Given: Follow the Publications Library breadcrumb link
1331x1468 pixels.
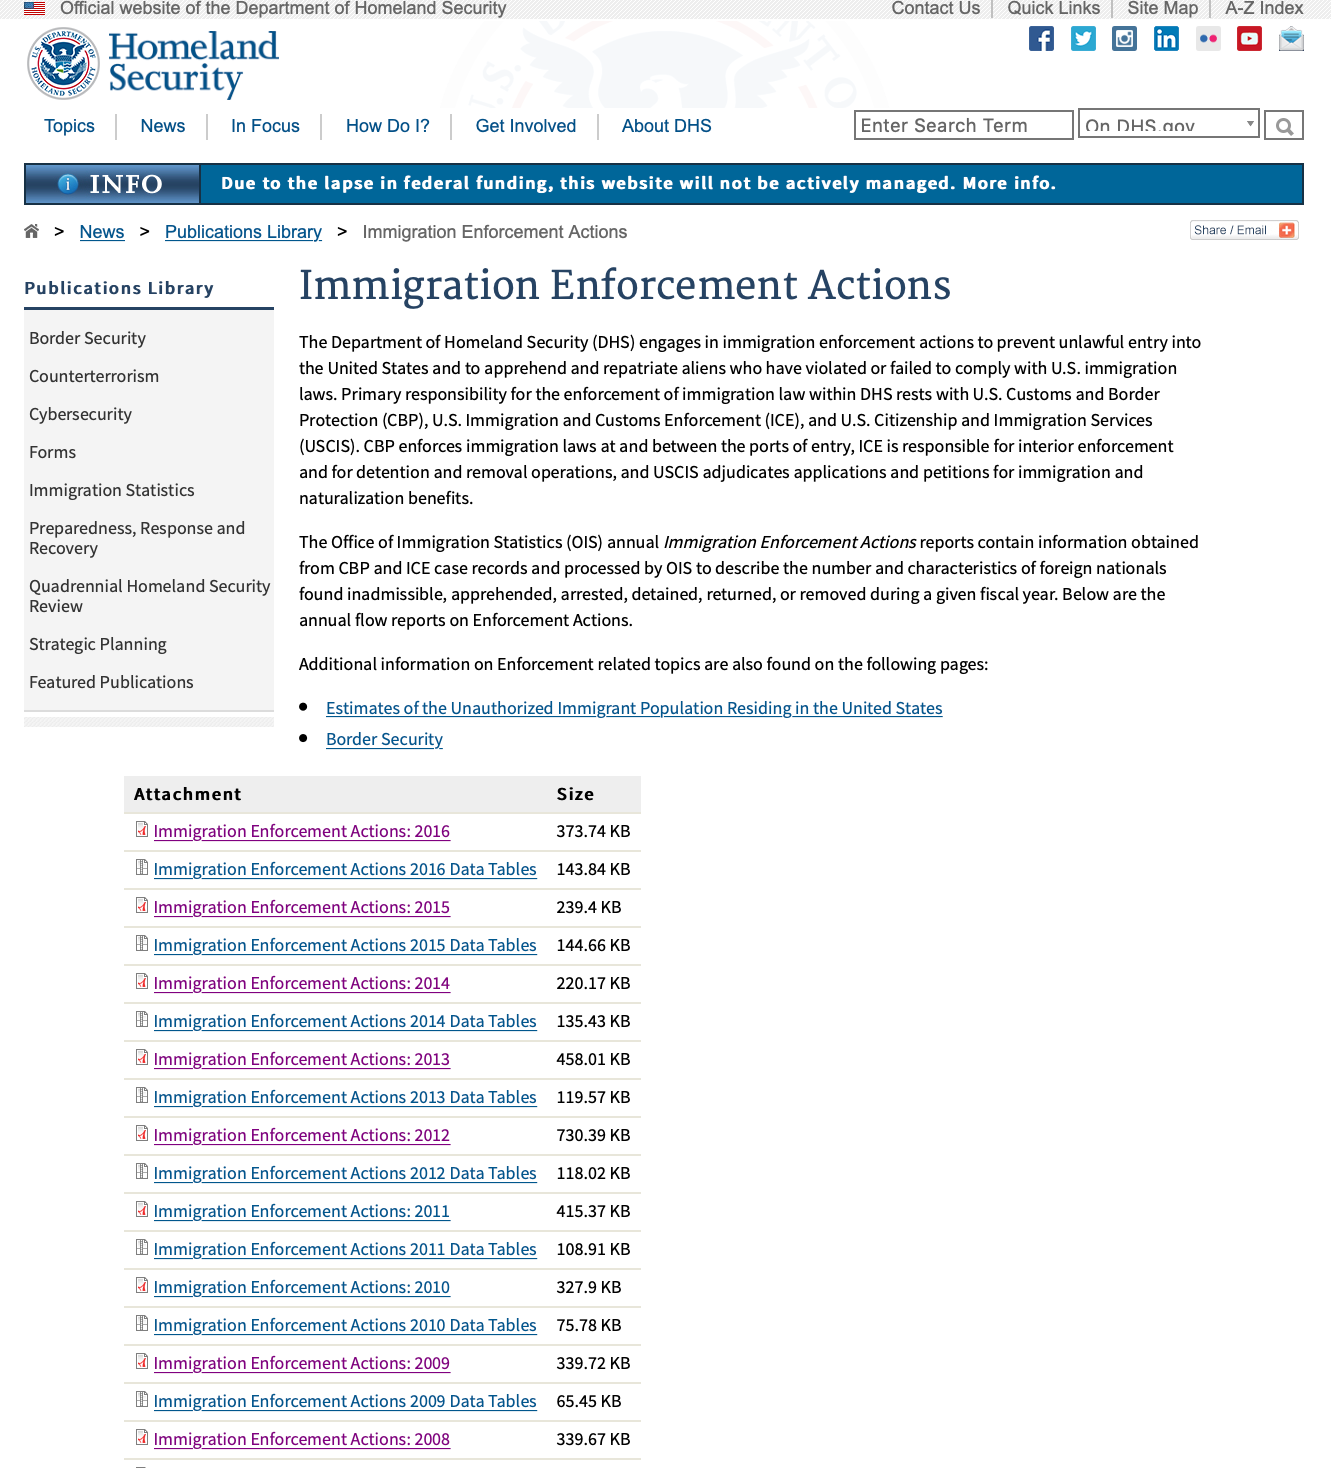Looking at the screenshot, I should click(243, 232).
